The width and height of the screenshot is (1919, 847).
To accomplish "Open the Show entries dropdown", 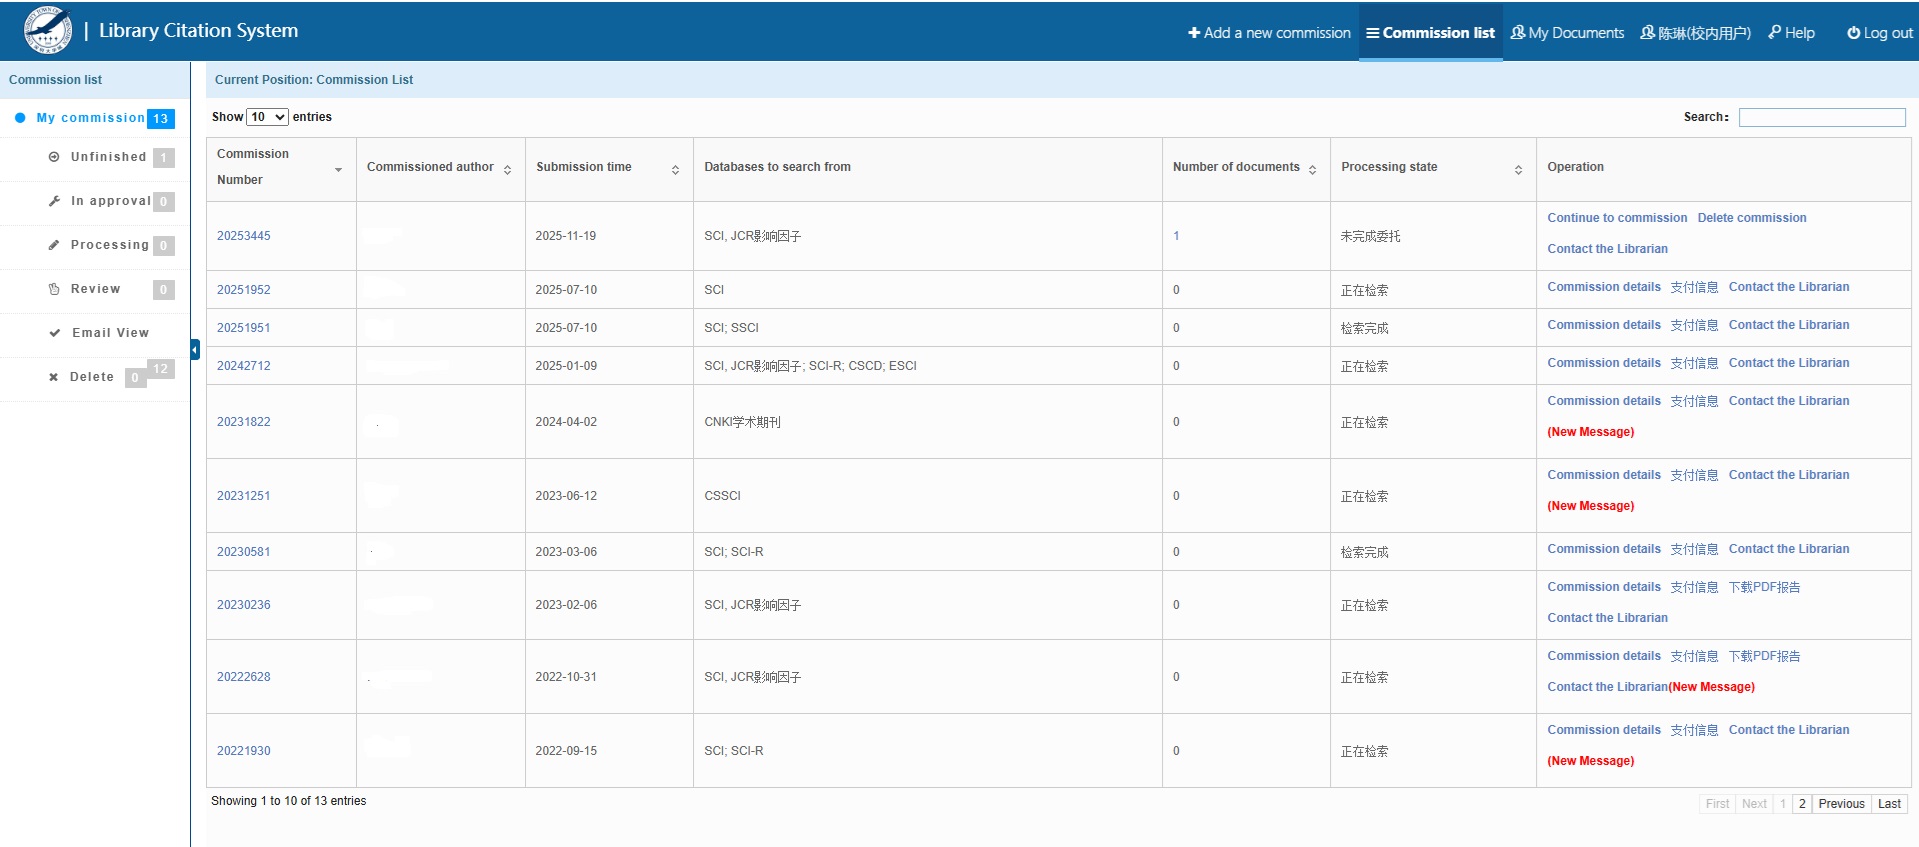I will point(267,117).
